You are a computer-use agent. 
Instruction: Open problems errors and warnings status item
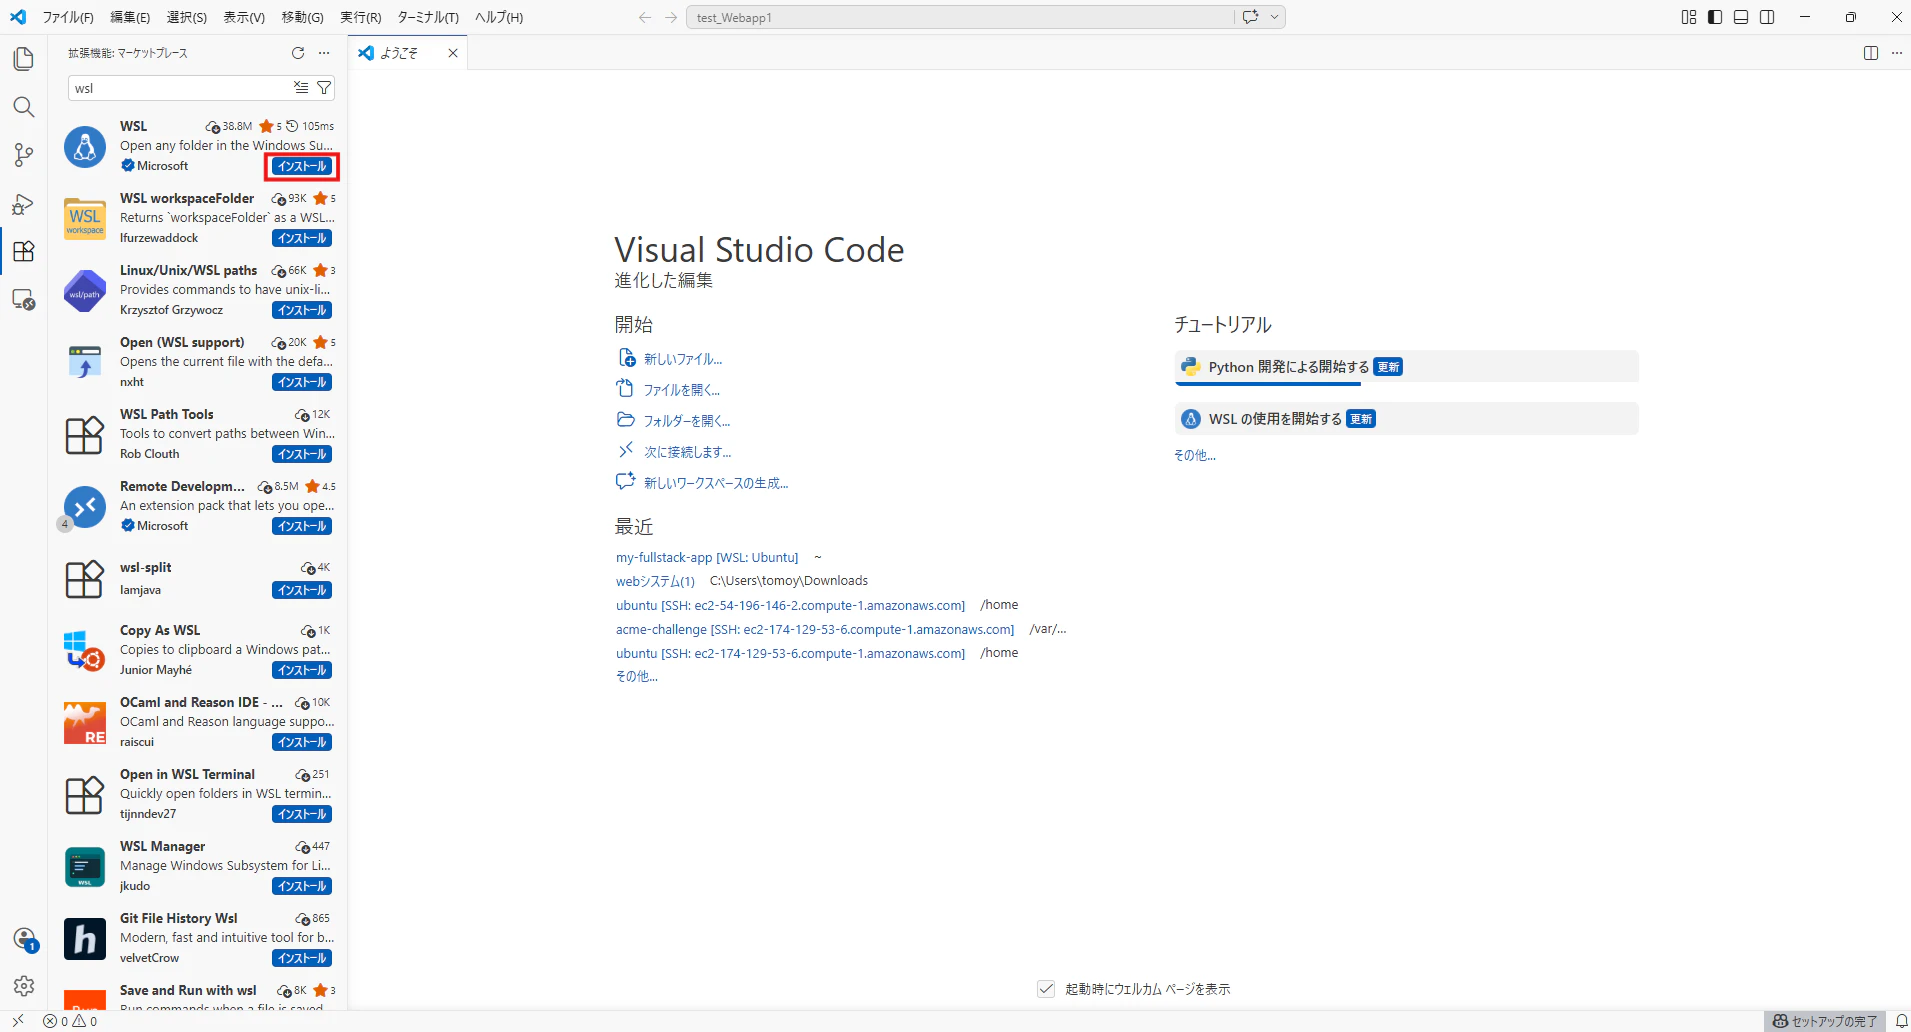[x=70, y=1021]
